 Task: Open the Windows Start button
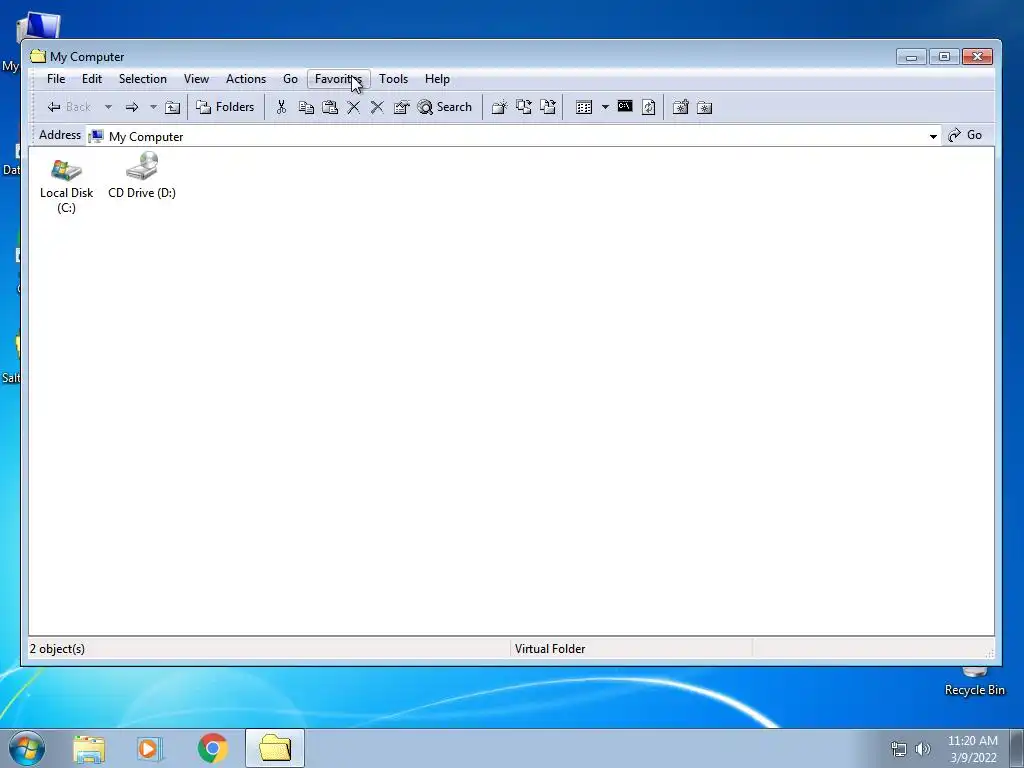pyautogui.click(x=27, y=748)
